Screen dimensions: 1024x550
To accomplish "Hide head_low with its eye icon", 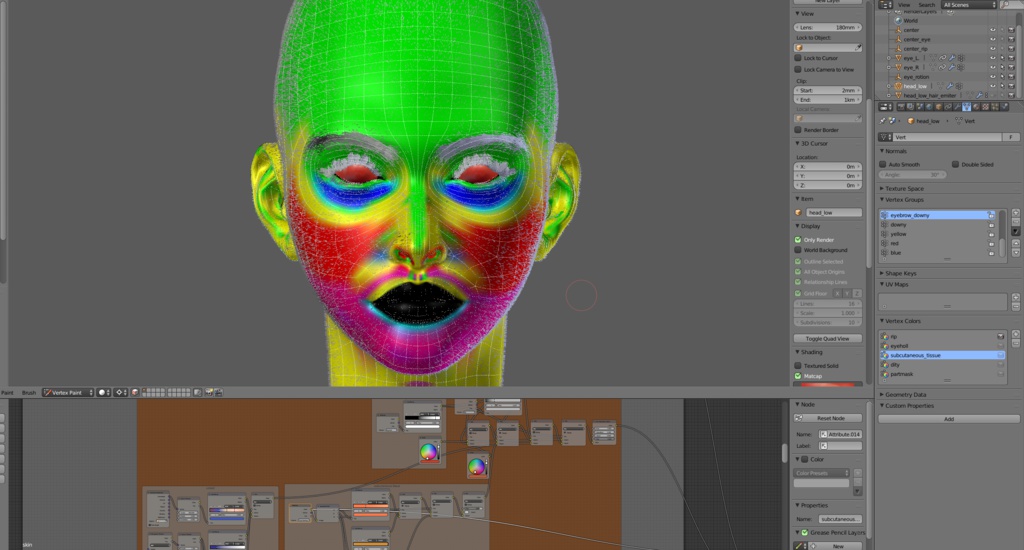I will pos(993,86).
